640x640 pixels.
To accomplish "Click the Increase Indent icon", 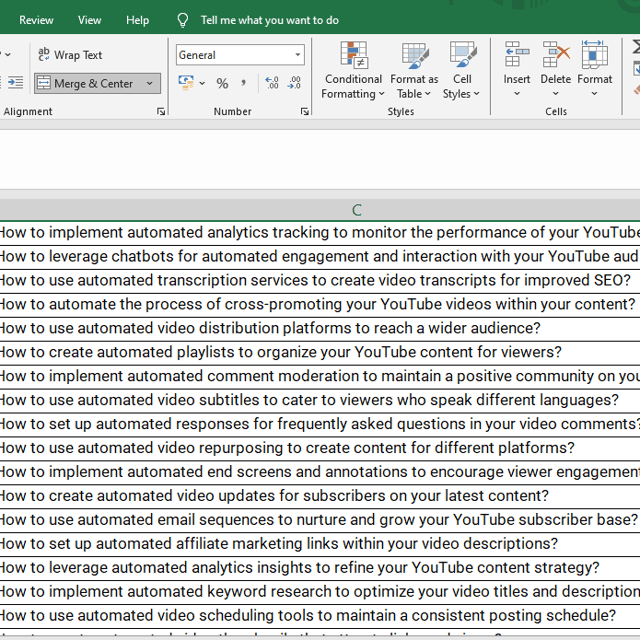I will click(16, 83).
